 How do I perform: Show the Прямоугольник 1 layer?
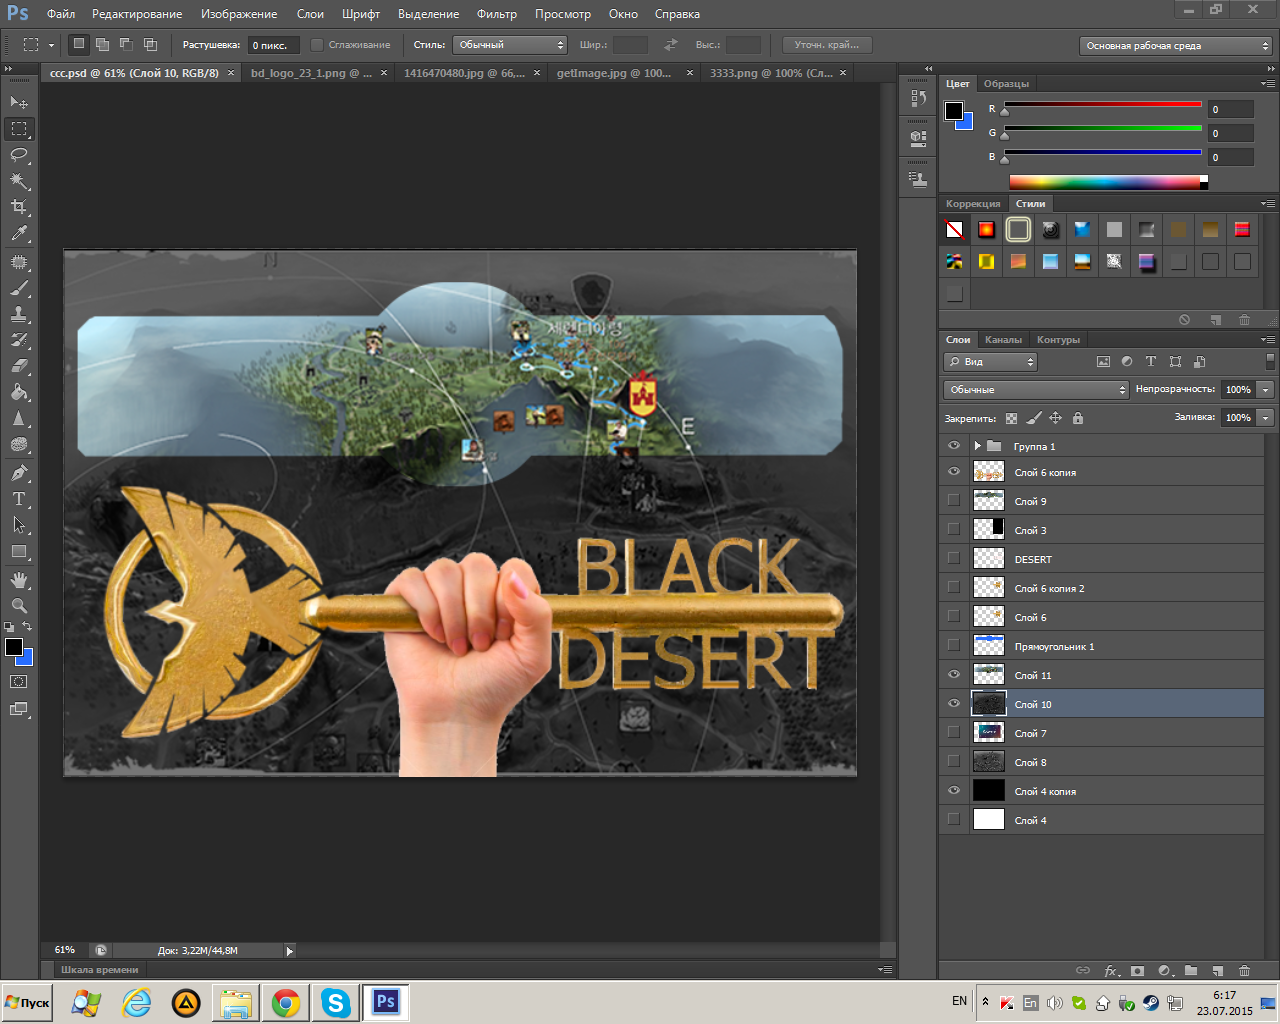tap(953, 646)
